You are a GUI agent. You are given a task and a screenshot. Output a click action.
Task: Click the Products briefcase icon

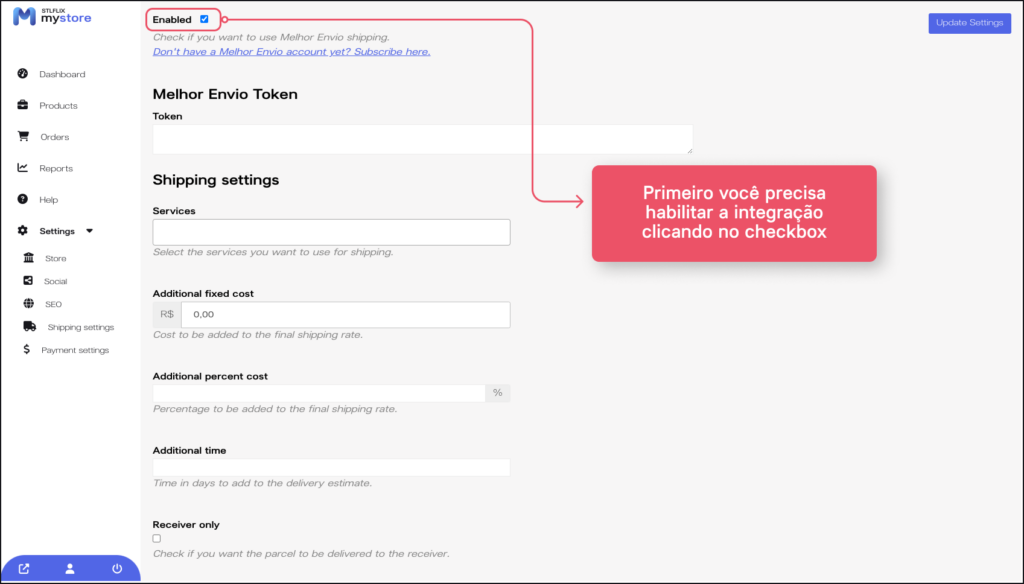point(23,105)
